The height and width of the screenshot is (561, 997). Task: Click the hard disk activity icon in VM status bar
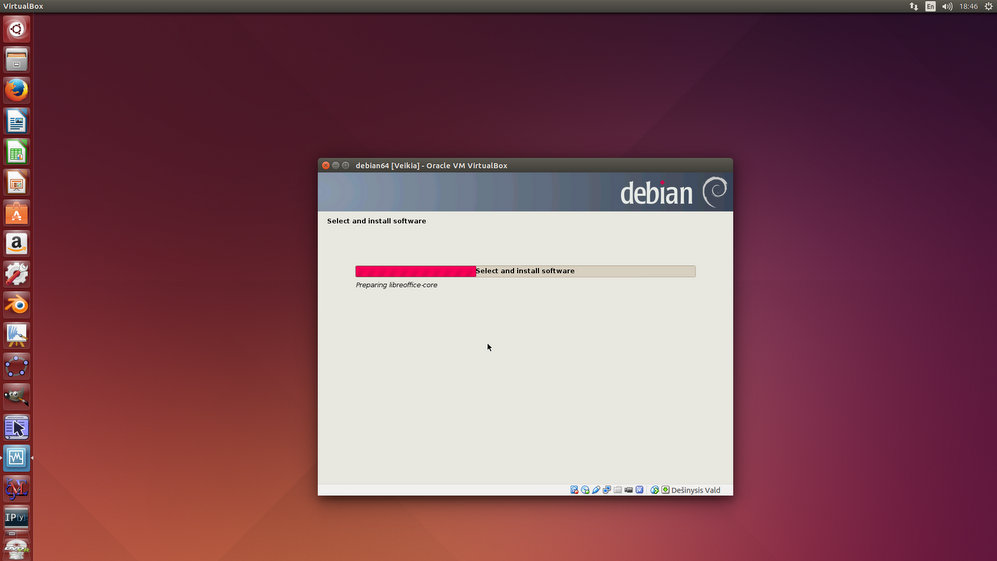point(574,490)
